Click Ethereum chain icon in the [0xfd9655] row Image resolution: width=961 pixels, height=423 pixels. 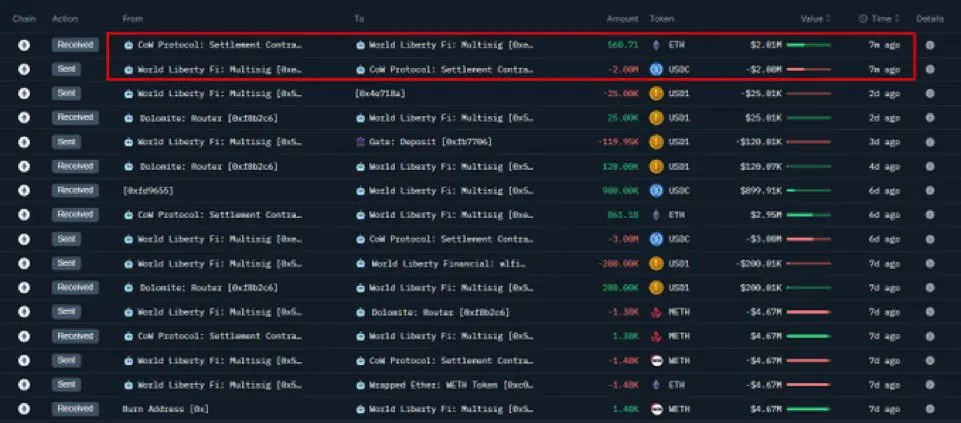pos(24,191)
